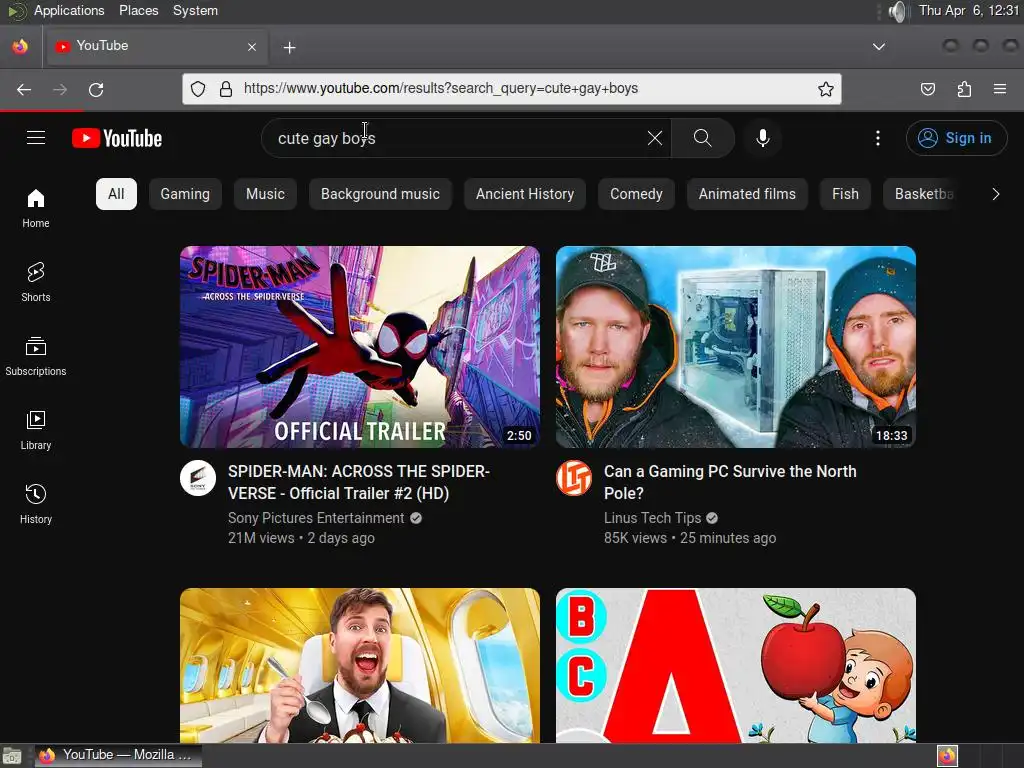Go back with the browser back arrow
The width and height of the screenshot is (1024, 768).
tap(24, 89)
